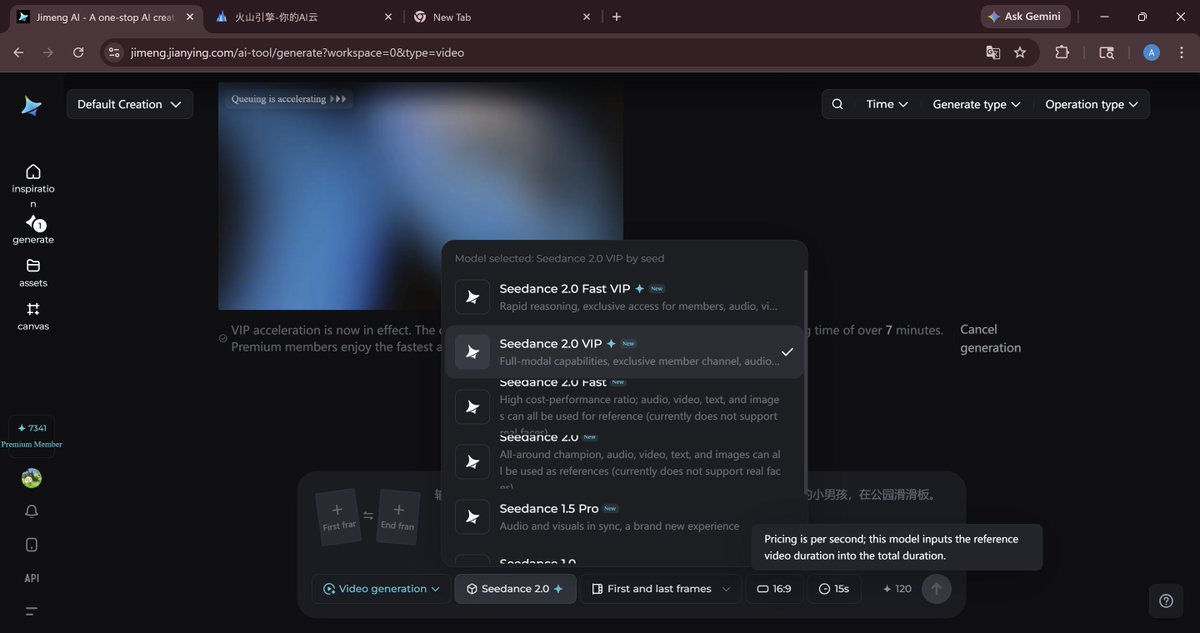Swap first and end frames icon

point(368,516)
